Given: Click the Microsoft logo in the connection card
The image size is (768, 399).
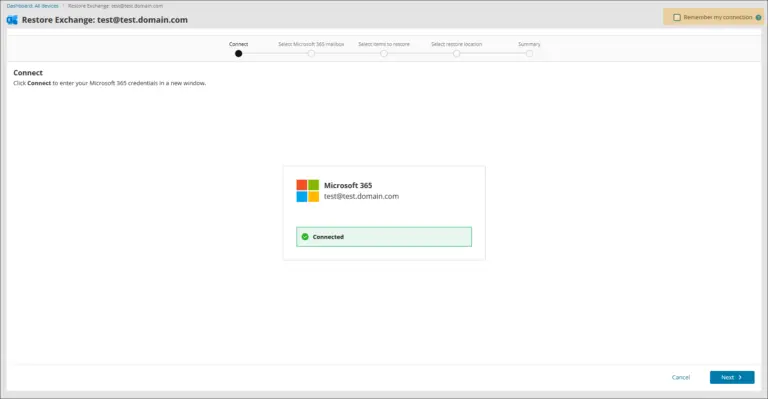Looking at the screenshot, I should (x=308, y=191).
